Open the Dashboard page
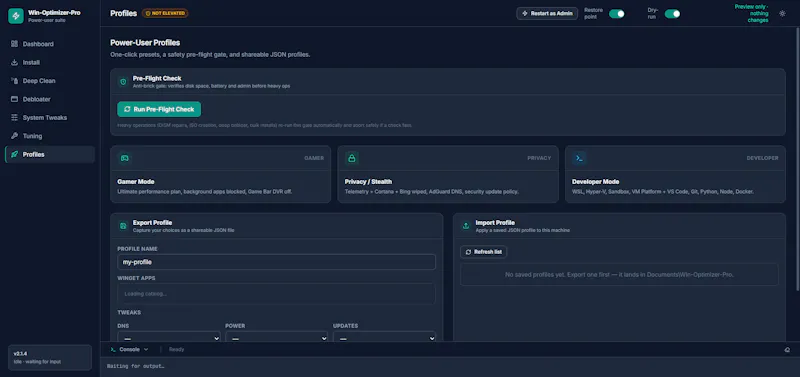This screenshot has height=377, width=800. click(x=50, y=44)
